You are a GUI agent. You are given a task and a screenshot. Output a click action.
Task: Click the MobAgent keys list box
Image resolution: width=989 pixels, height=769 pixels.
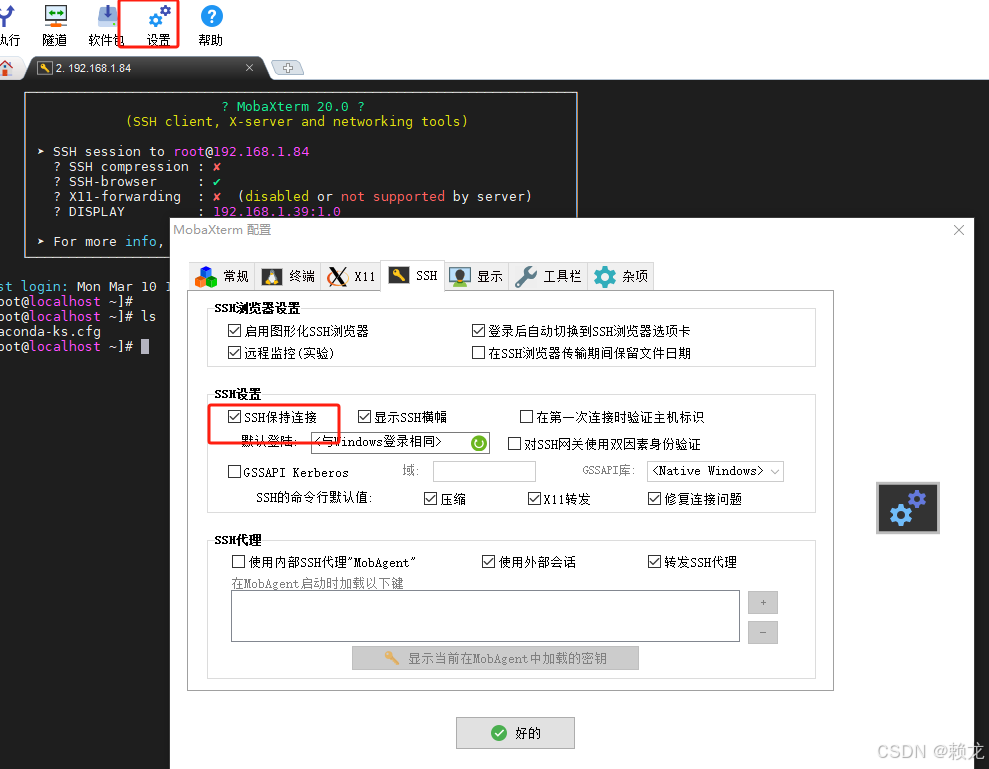click(x=485, y=616)
